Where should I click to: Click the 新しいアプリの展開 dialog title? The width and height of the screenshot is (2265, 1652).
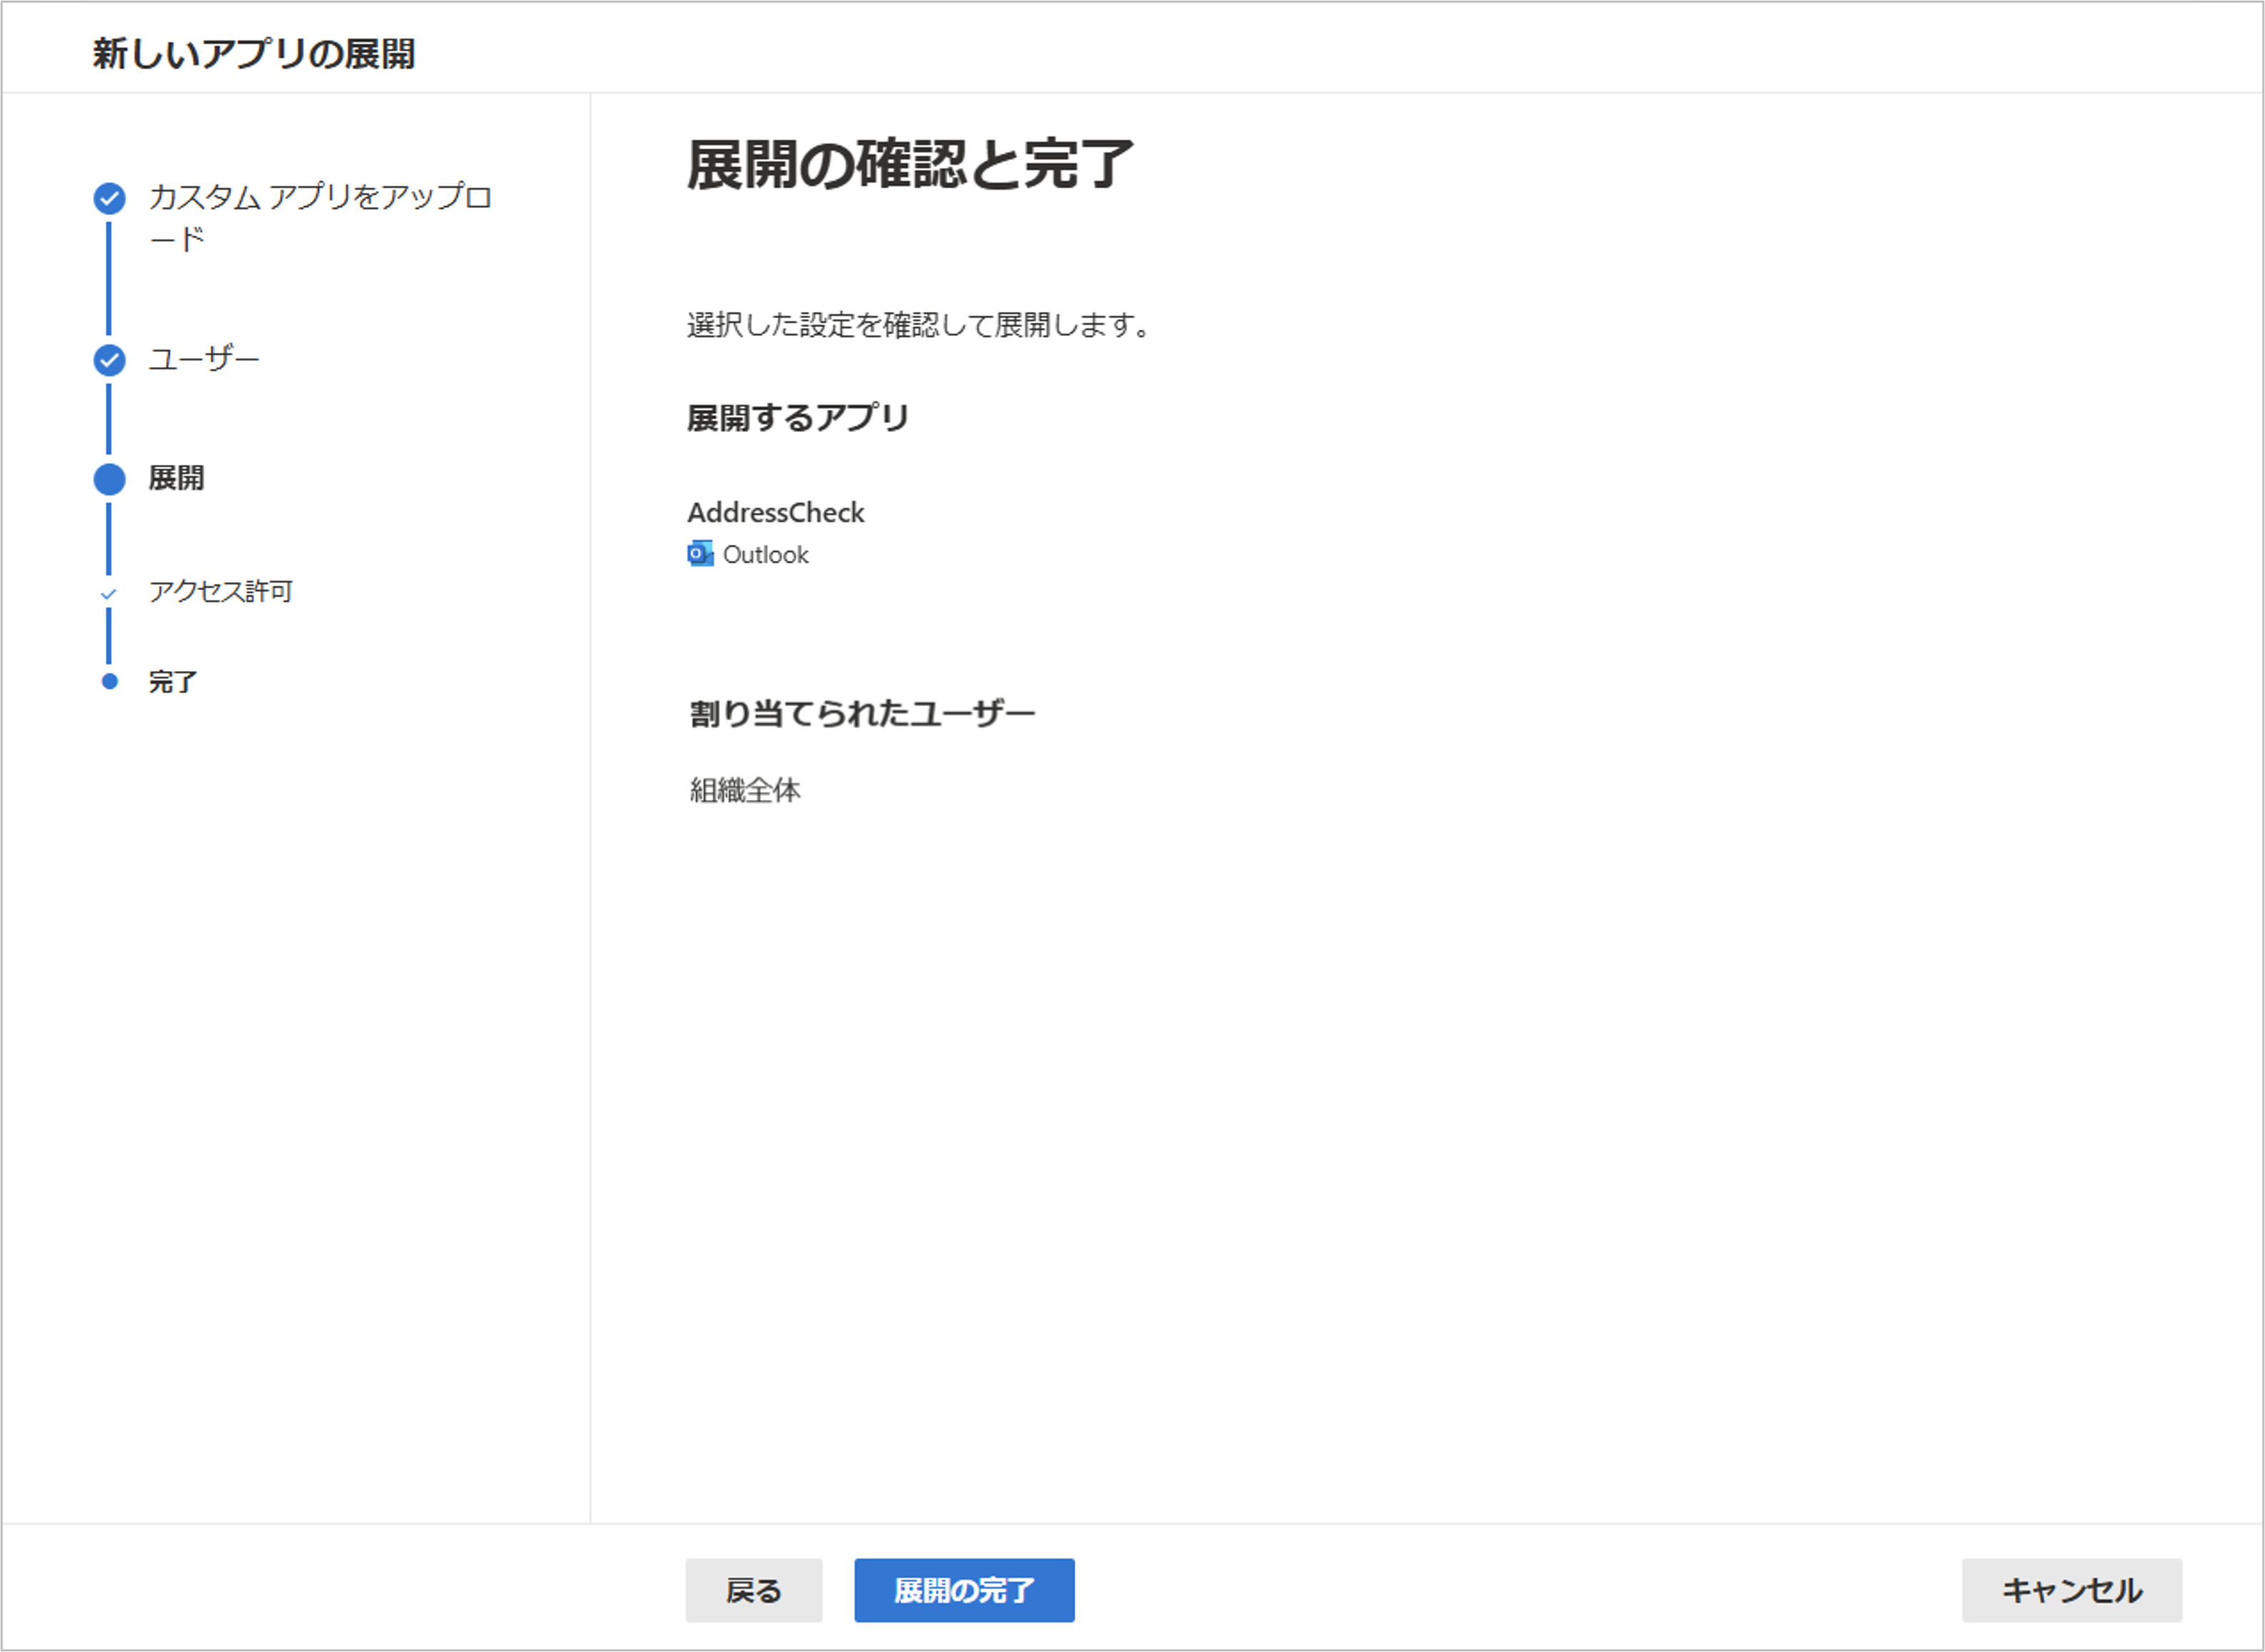tap(254, 53)
